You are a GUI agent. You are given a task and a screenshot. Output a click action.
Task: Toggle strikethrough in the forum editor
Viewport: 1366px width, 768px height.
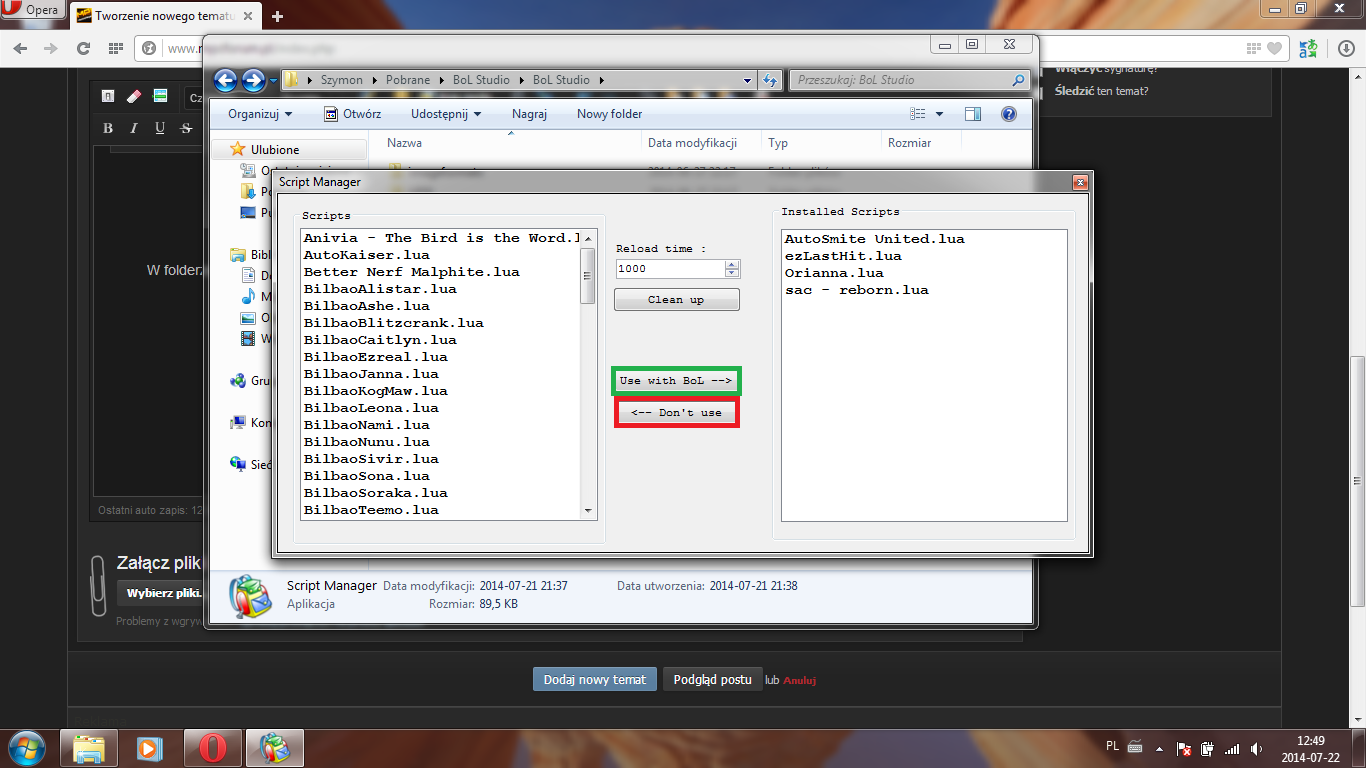point(186,128)
